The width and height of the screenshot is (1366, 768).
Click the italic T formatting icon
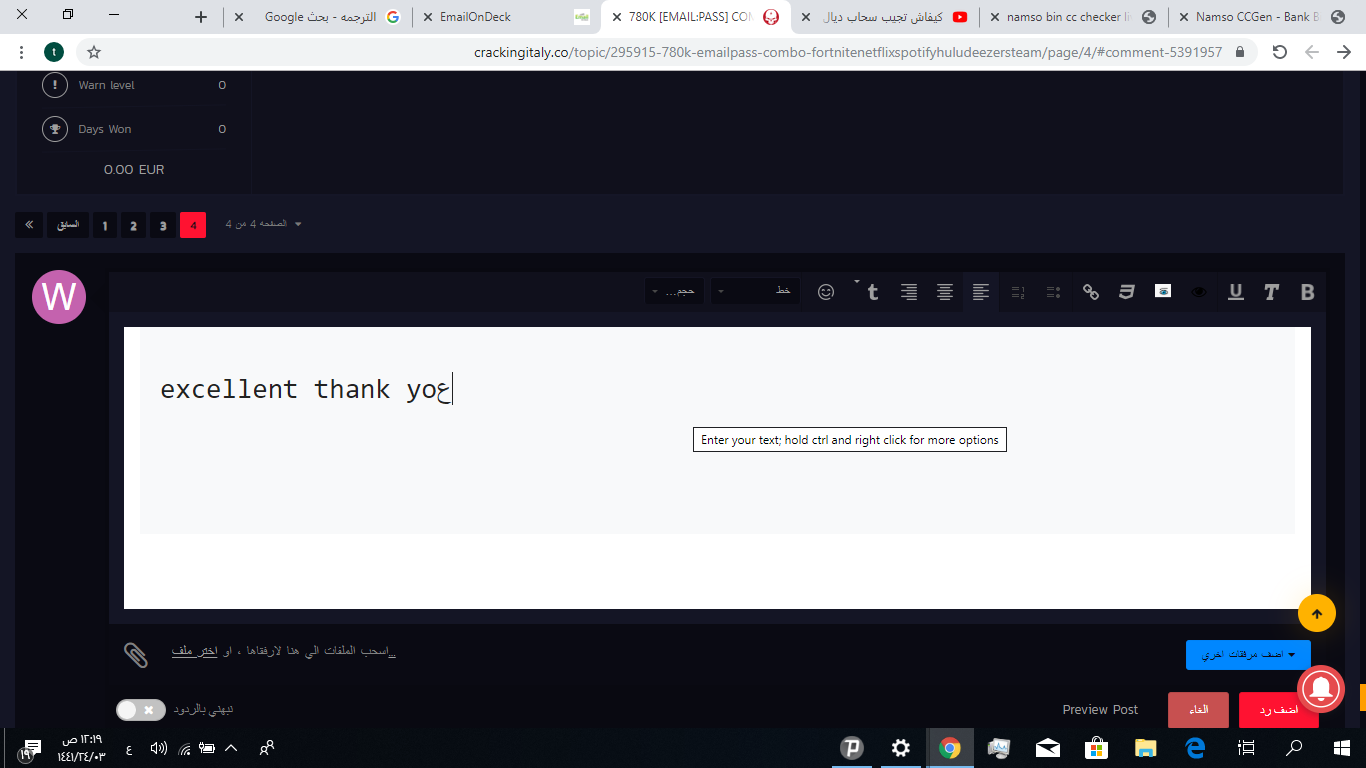pos(1271,292)
